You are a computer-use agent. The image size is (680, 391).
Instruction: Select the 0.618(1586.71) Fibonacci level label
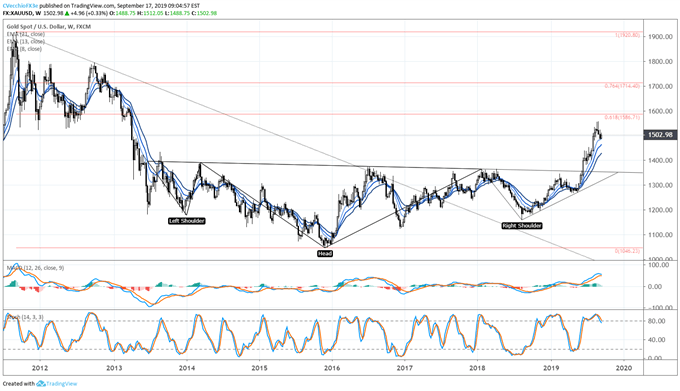point(622,117)
